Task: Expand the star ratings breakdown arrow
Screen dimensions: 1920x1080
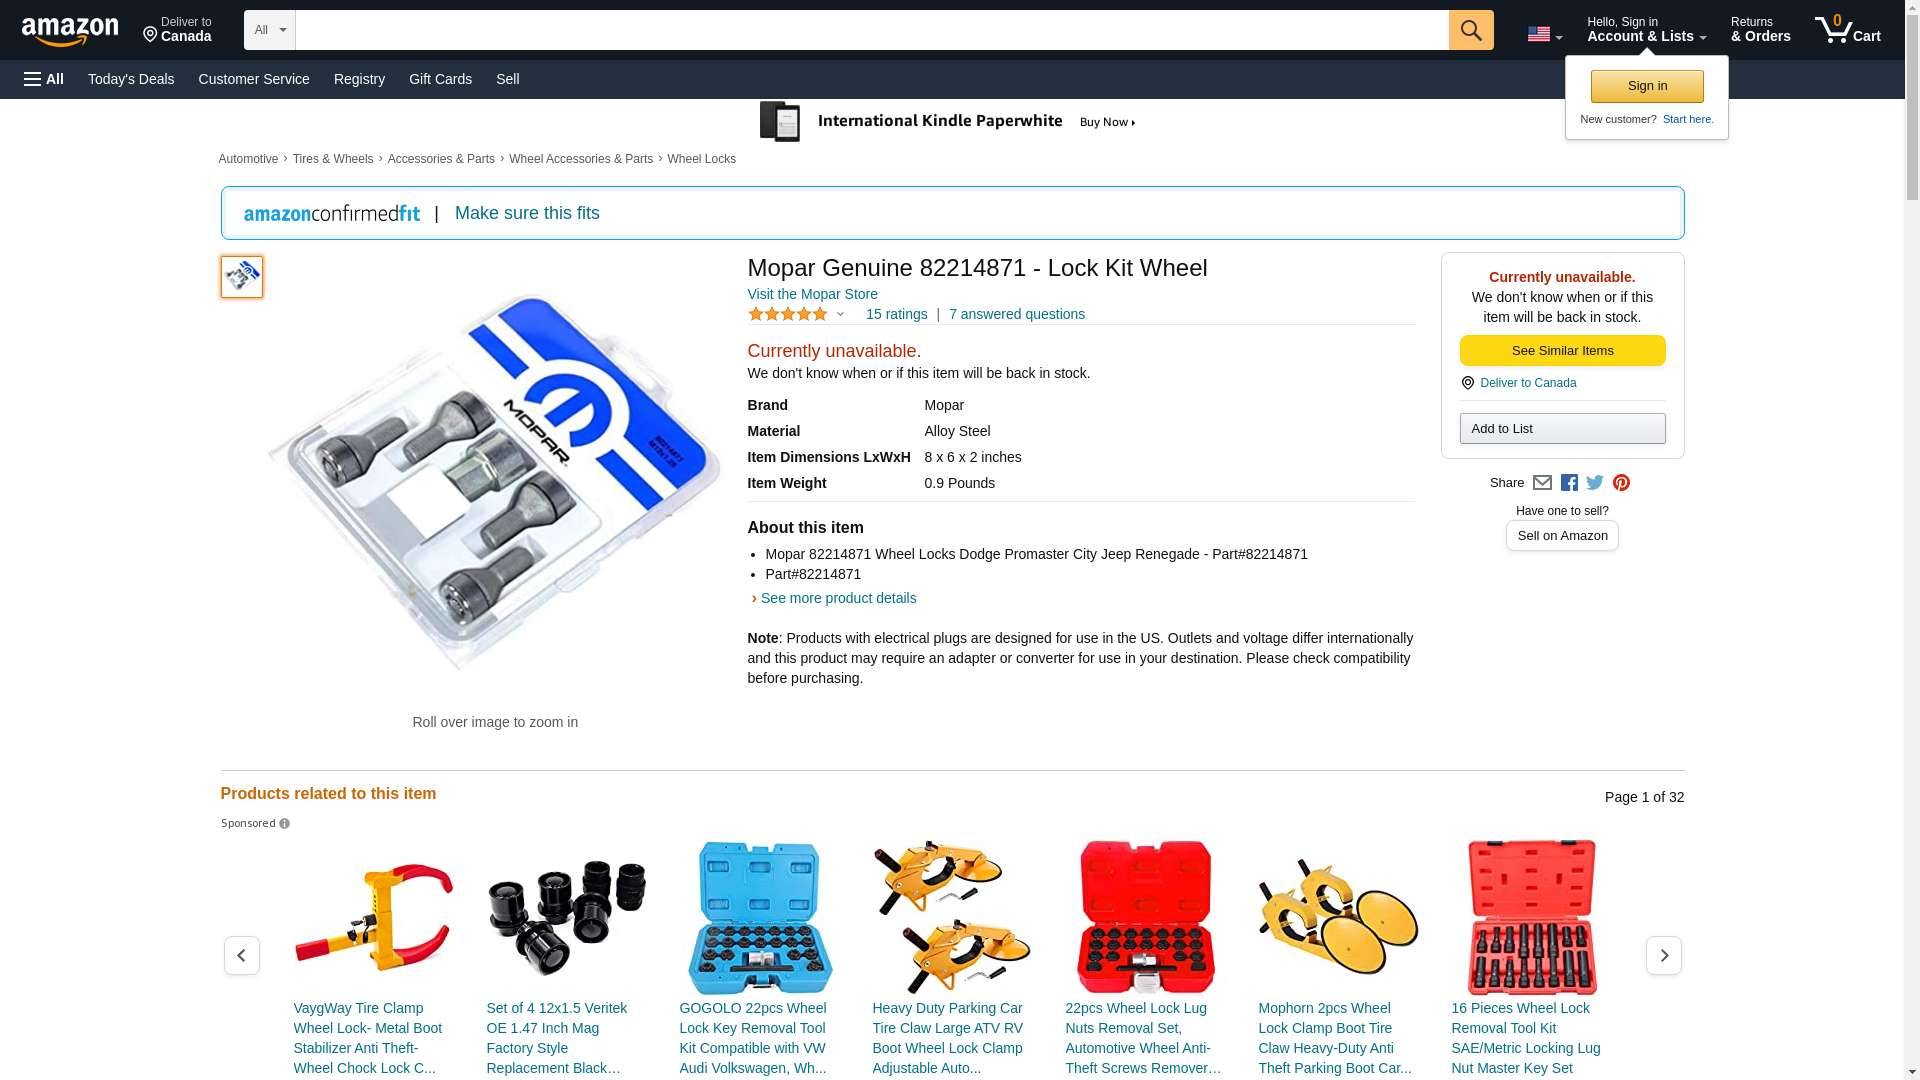Action: 840,314
